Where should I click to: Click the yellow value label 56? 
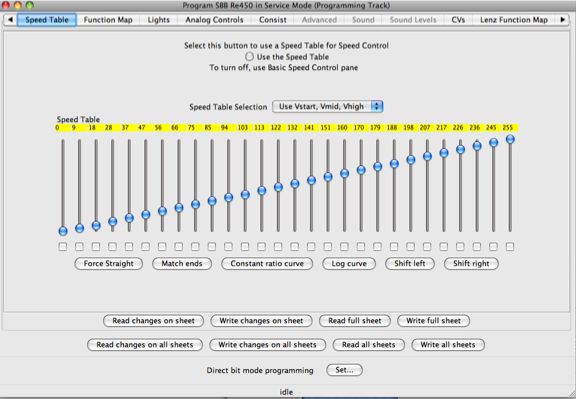click(x=158, y=127)
